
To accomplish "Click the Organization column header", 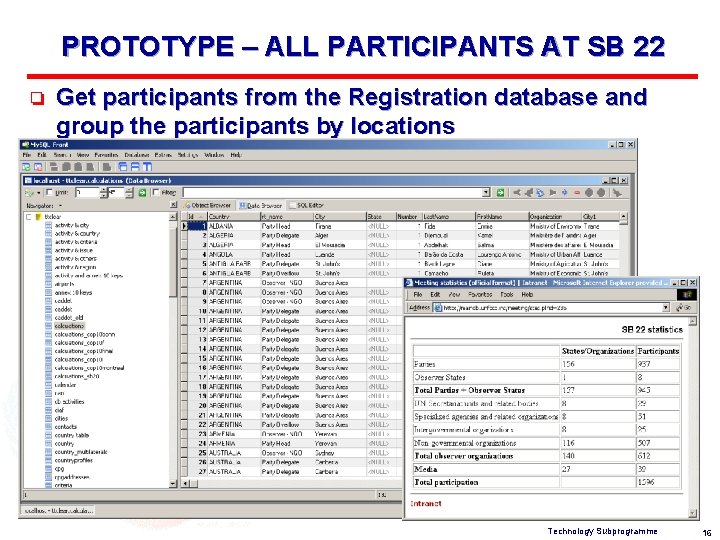I will click(x=555, y=216).
